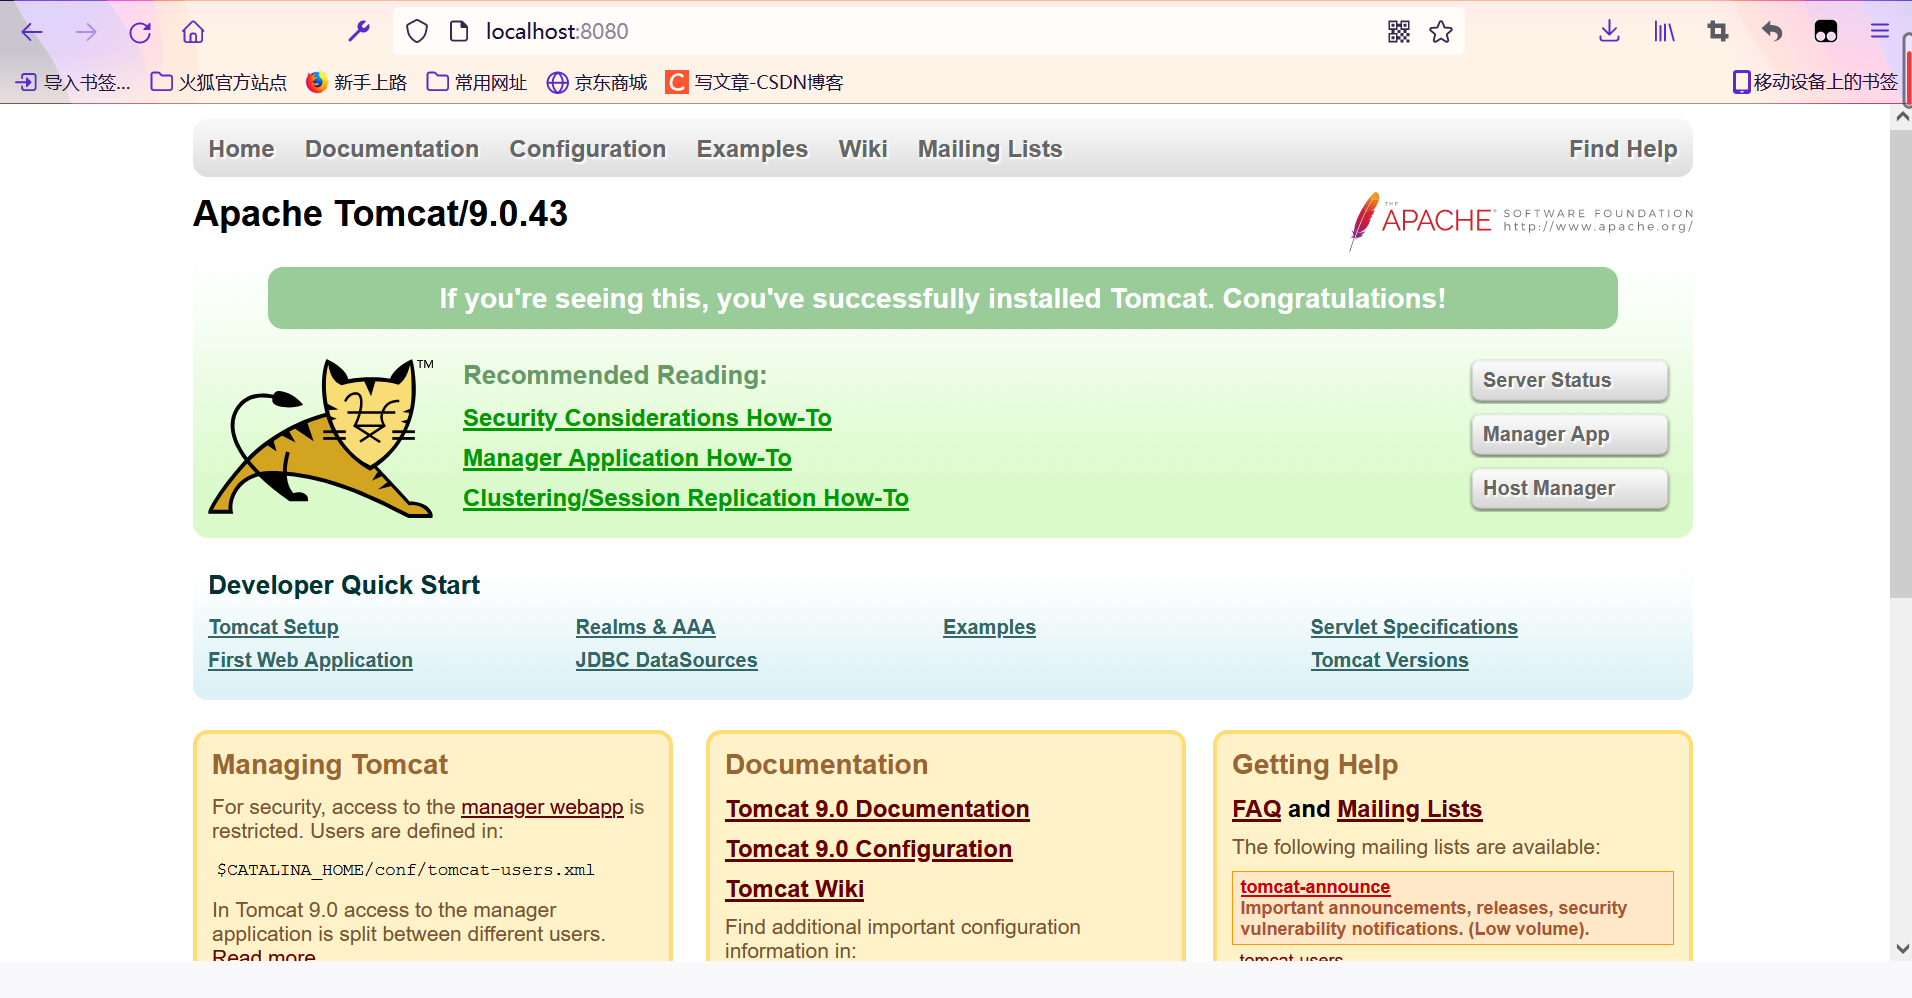Click the scrollbar down arrow
The image size is (1912, 998).
(x=1902, y=948)
